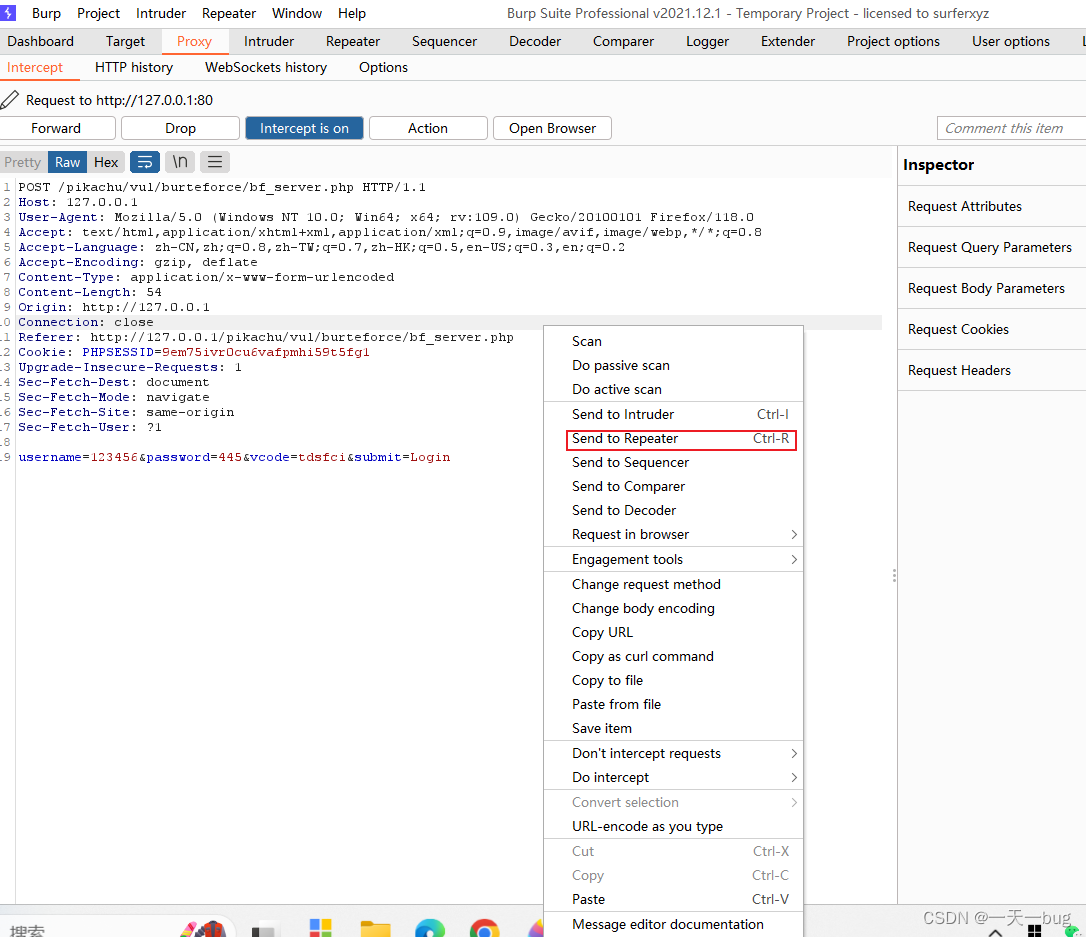The image size is (1086, 937).
Task: Expand Engagement tools submenu arrow
Action: click(x=794, y=560)
